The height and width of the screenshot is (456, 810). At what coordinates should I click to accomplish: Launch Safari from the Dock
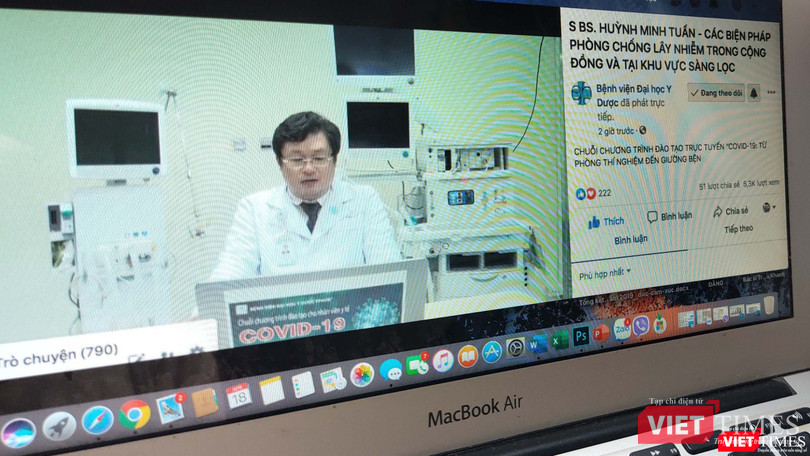(97, 419)
